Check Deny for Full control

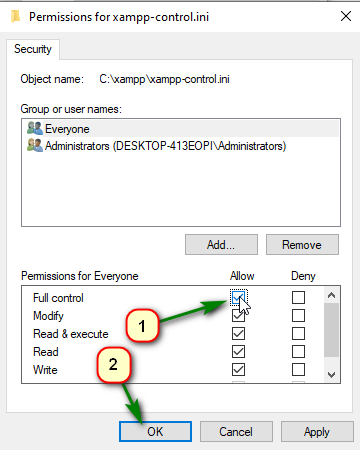click(x=298, y=297)
